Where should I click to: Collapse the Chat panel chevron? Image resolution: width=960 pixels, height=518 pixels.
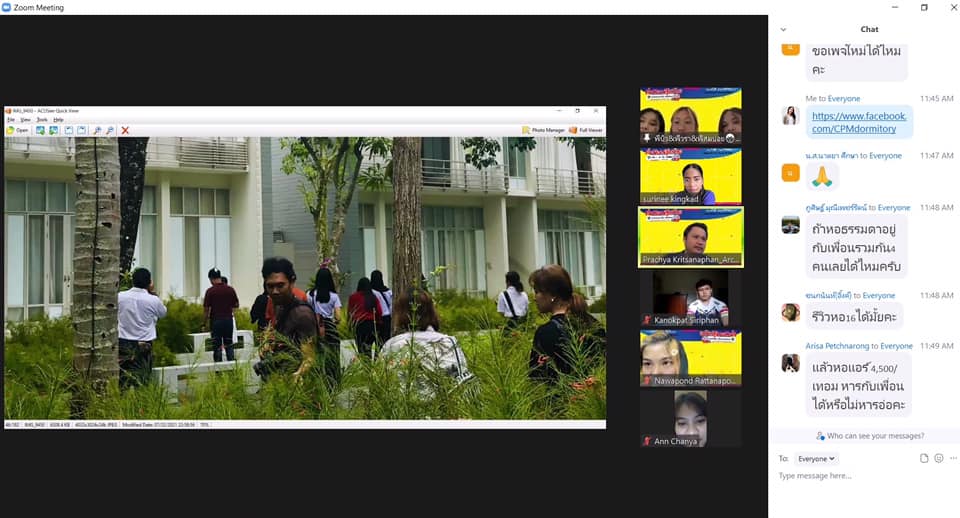pyautogui.click(x=783, y=29)
